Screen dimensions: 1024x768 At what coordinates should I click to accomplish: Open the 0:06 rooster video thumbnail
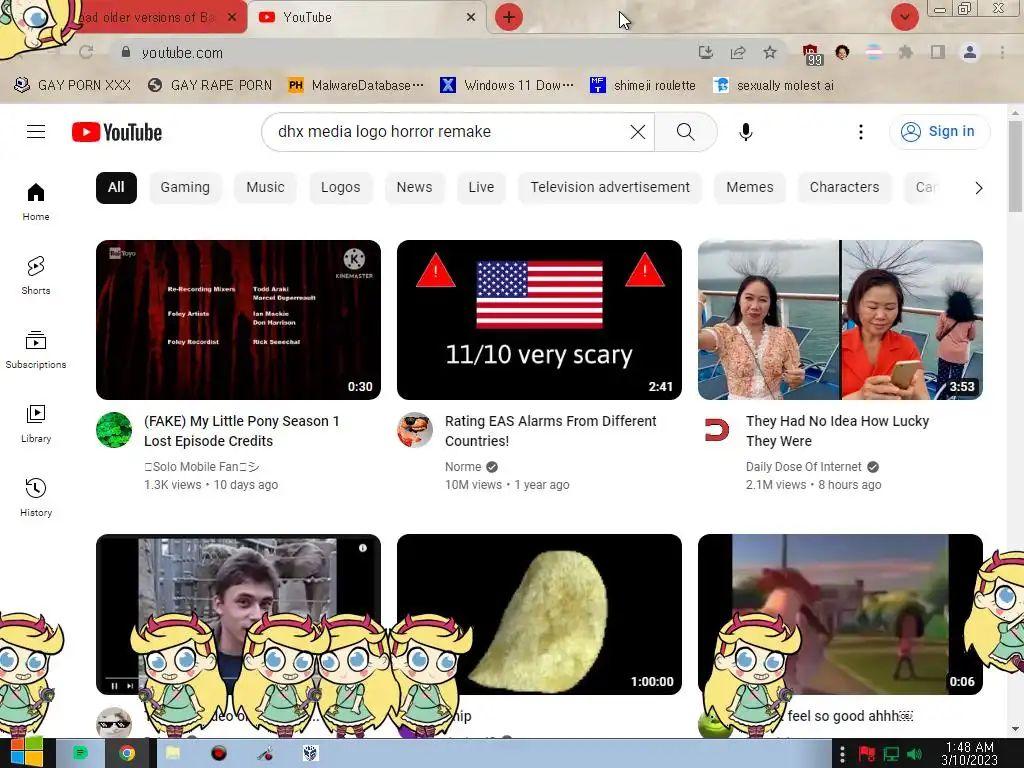coord(840,614)
